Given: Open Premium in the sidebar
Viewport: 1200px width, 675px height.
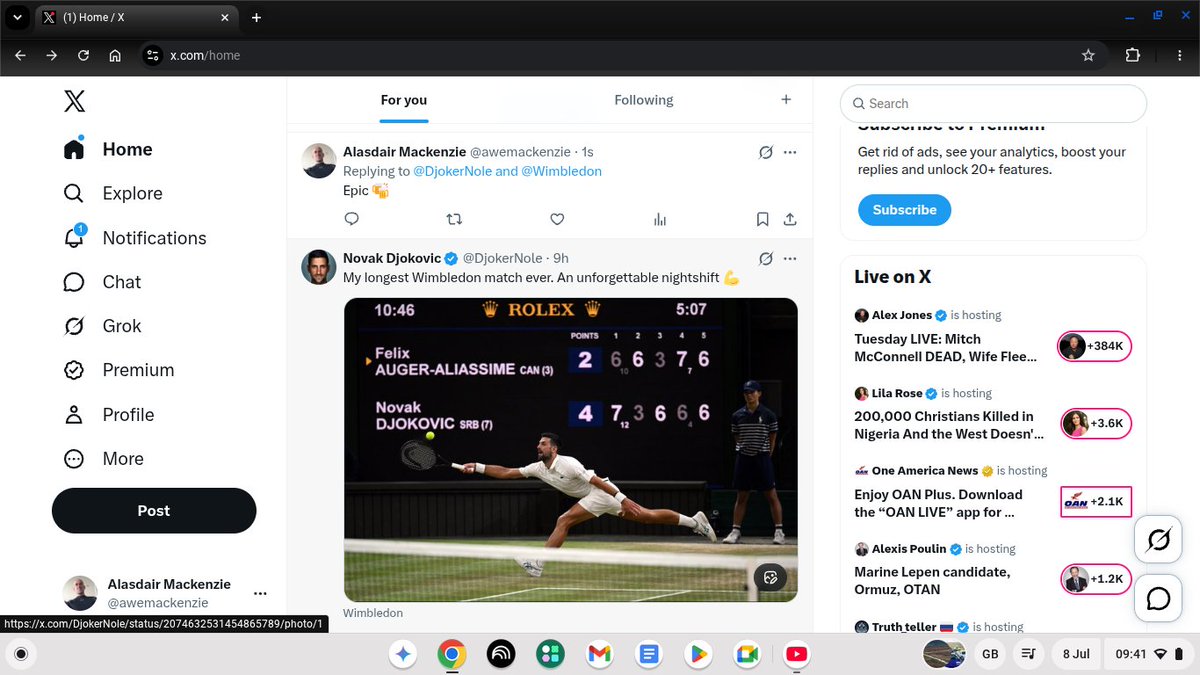Looking at the screenshot, I should coord(119,370).
